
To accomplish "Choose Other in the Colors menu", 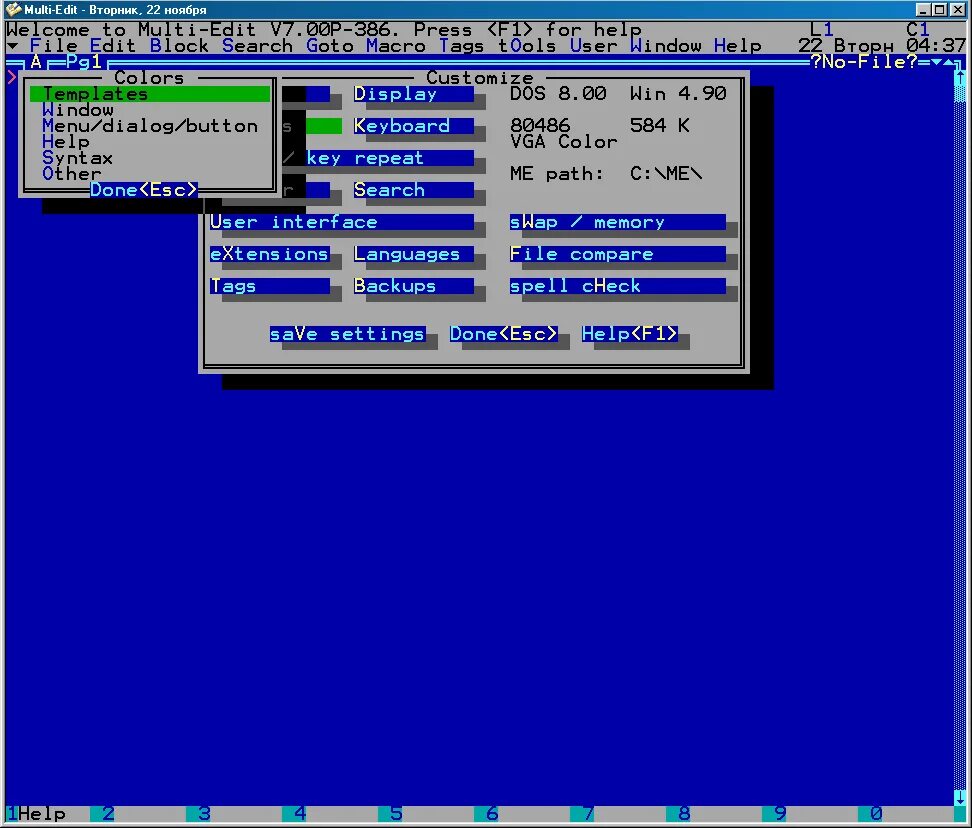I will click(71, 174).
